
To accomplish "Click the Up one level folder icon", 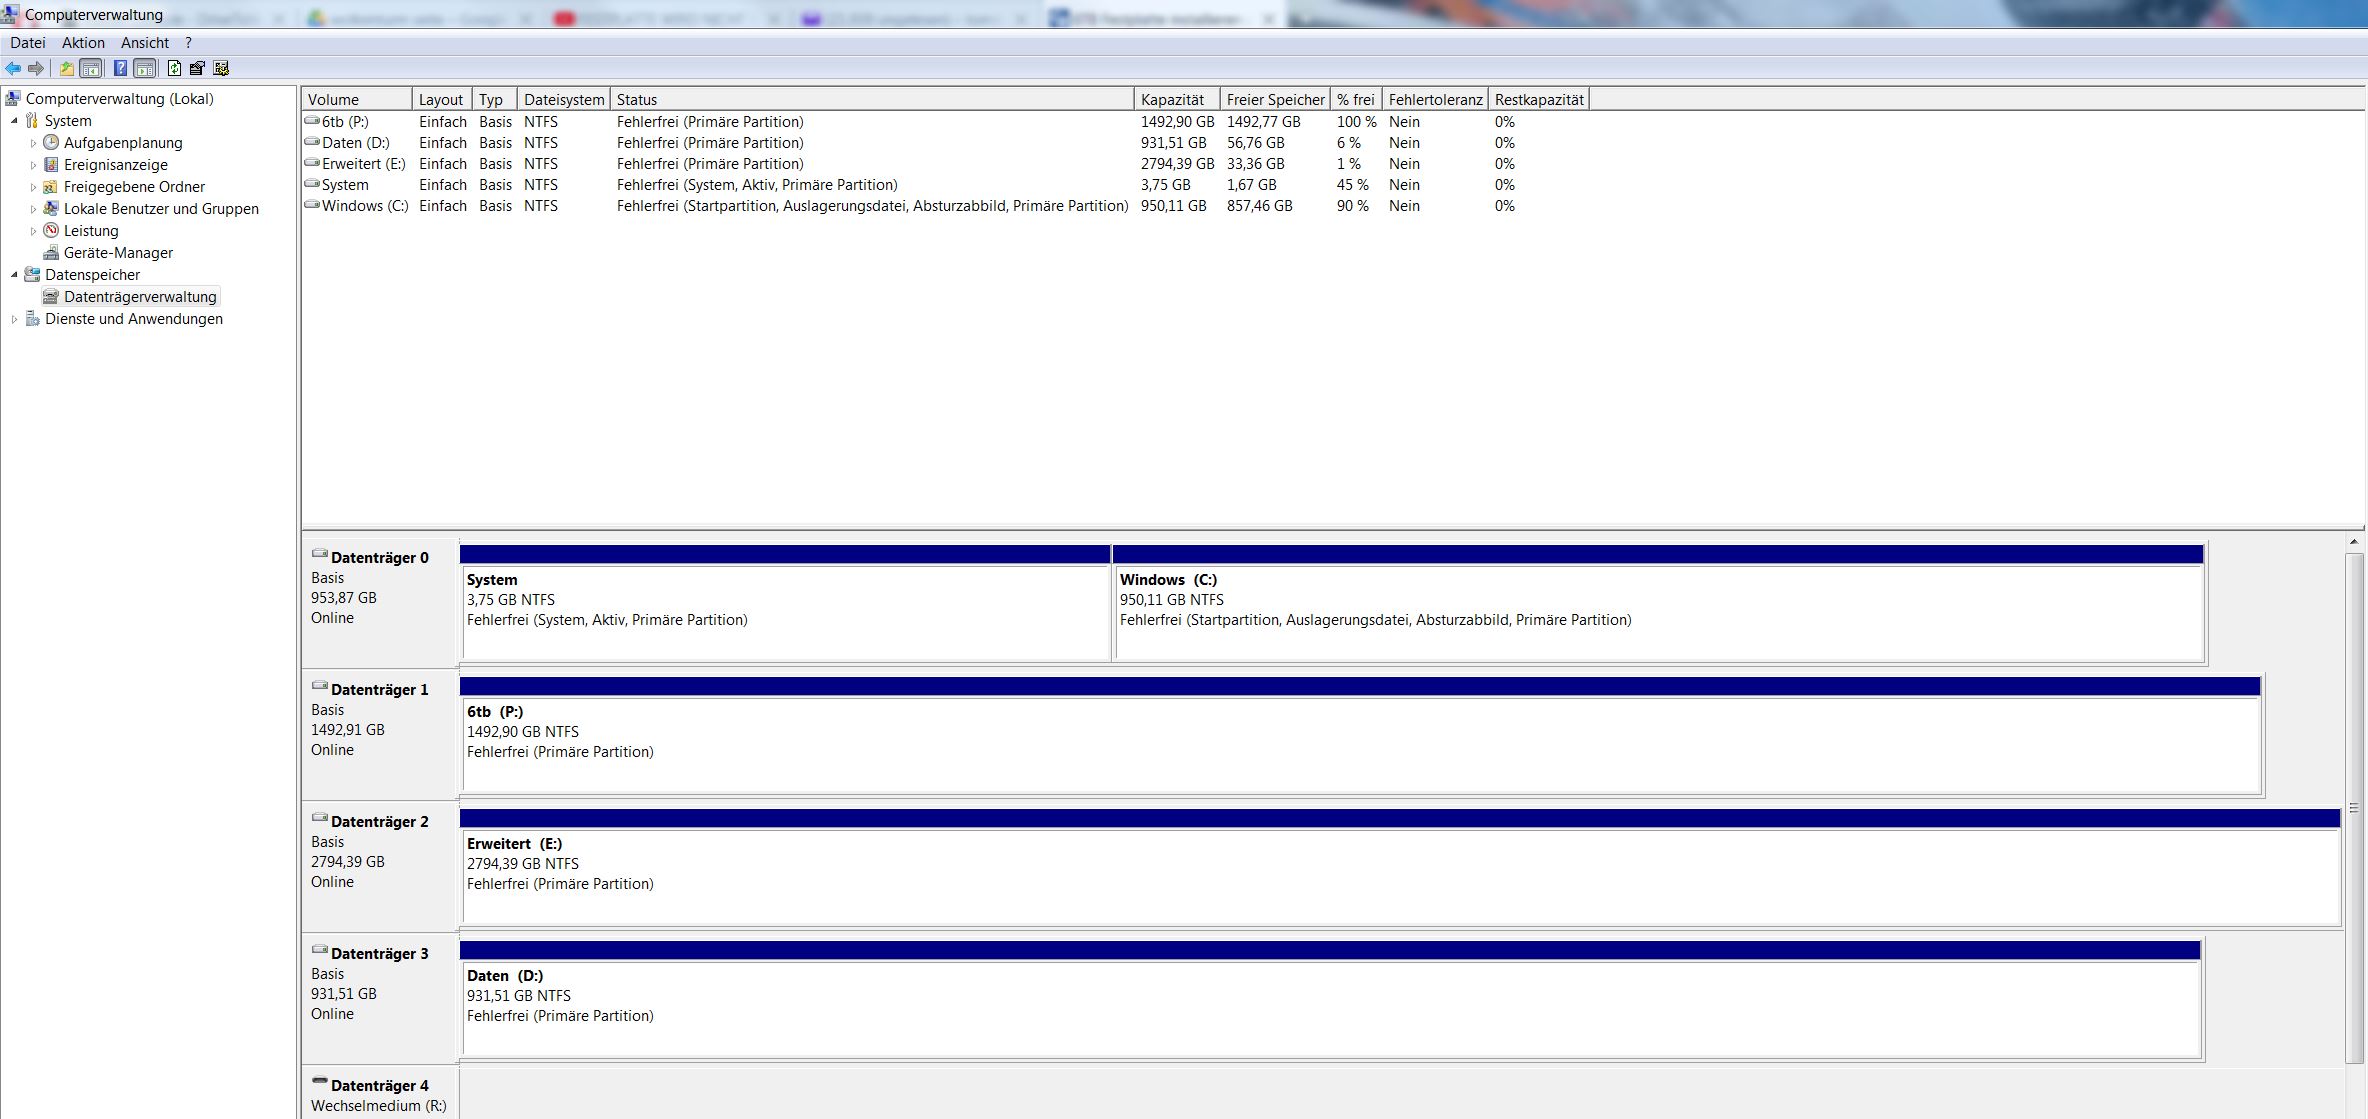I will pos(66,68).
